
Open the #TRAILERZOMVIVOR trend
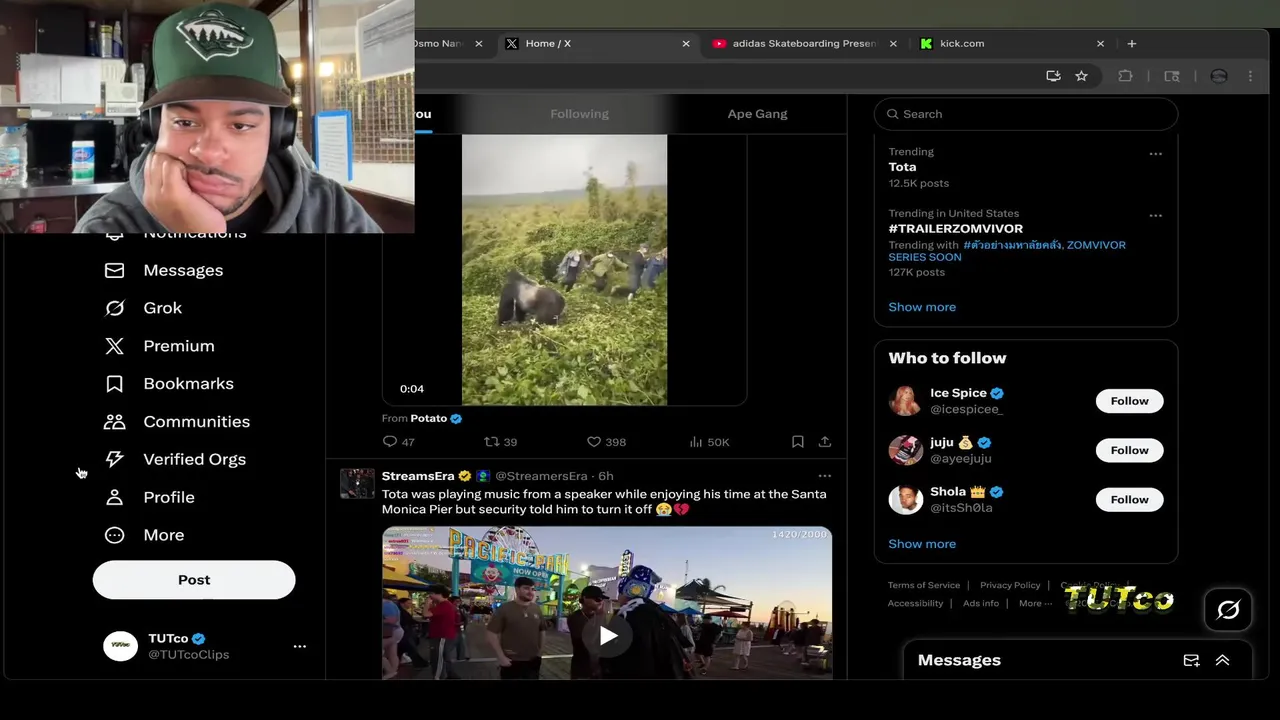point(955,229)
